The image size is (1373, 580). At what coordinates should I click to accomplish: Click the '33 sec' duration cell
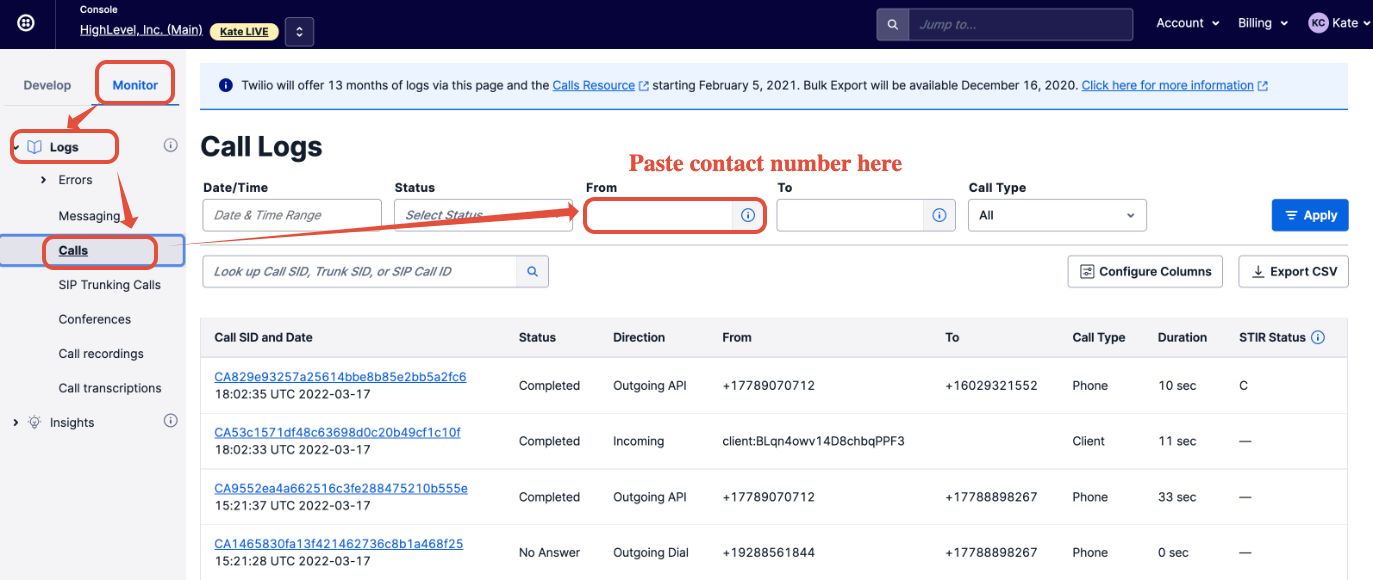click(x=1177, y=497)
